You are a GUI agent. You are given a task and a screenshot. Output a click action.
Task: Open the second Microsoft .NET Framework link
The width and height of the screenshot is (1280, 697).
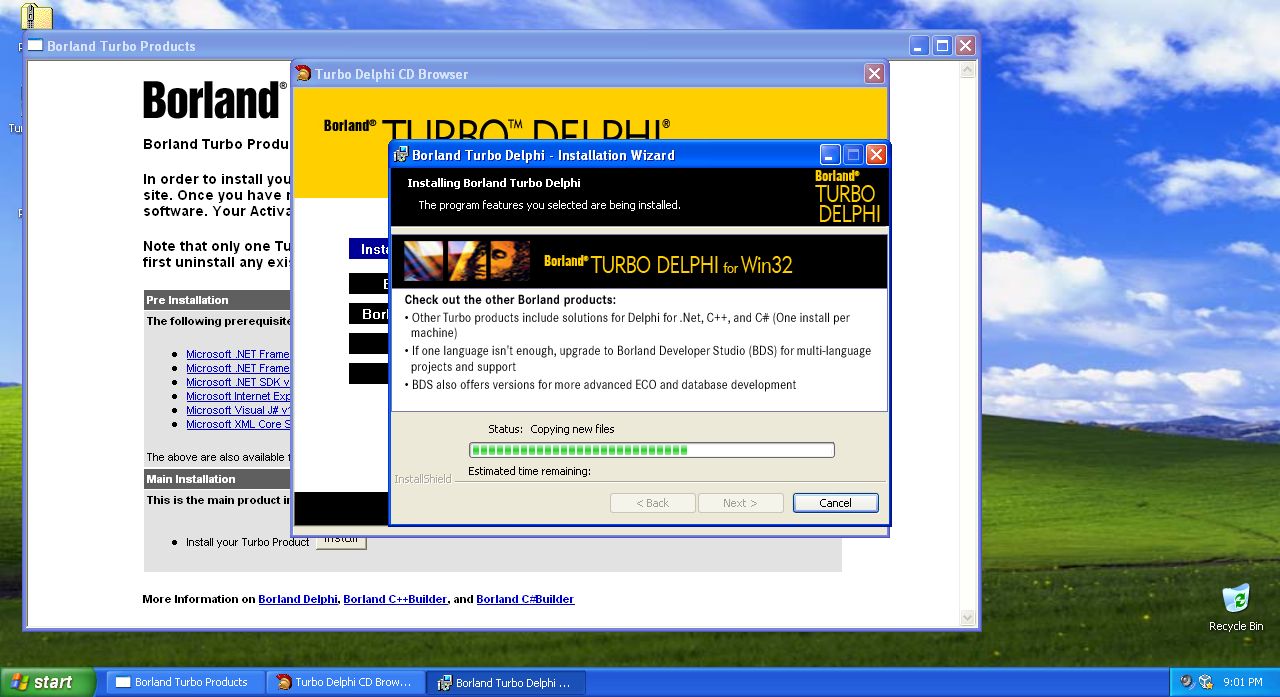[x=238, y=368]
